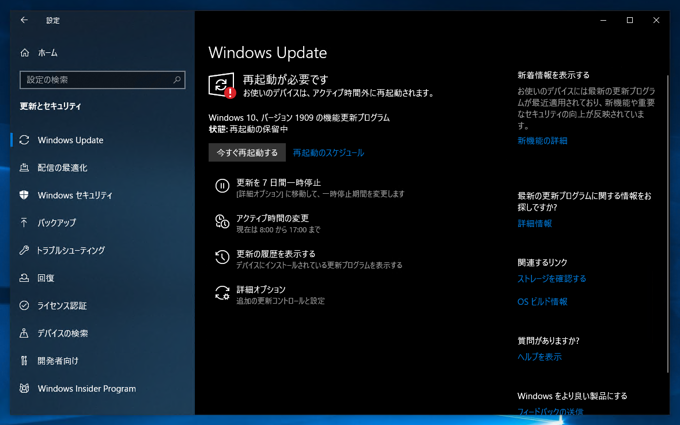680x425 pixels.
Task: Click the clock icon beside アクティブ時間の変更
Action: [222, 222]
